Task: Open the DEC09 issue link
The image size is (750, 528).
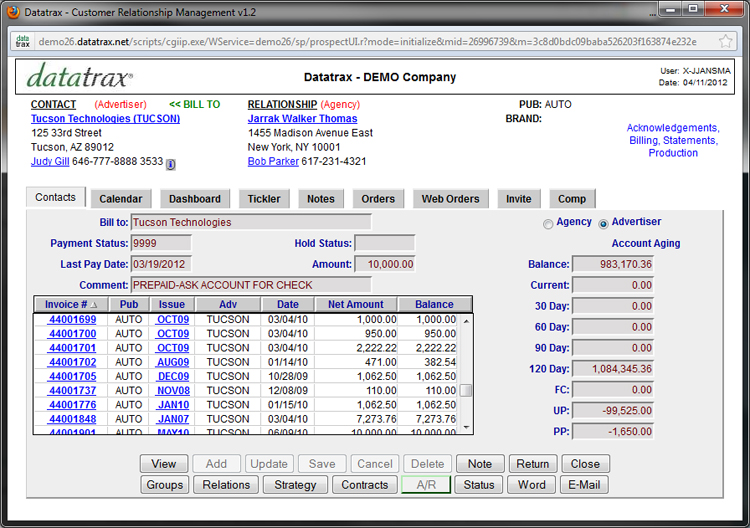Action: tap(173, 376)
